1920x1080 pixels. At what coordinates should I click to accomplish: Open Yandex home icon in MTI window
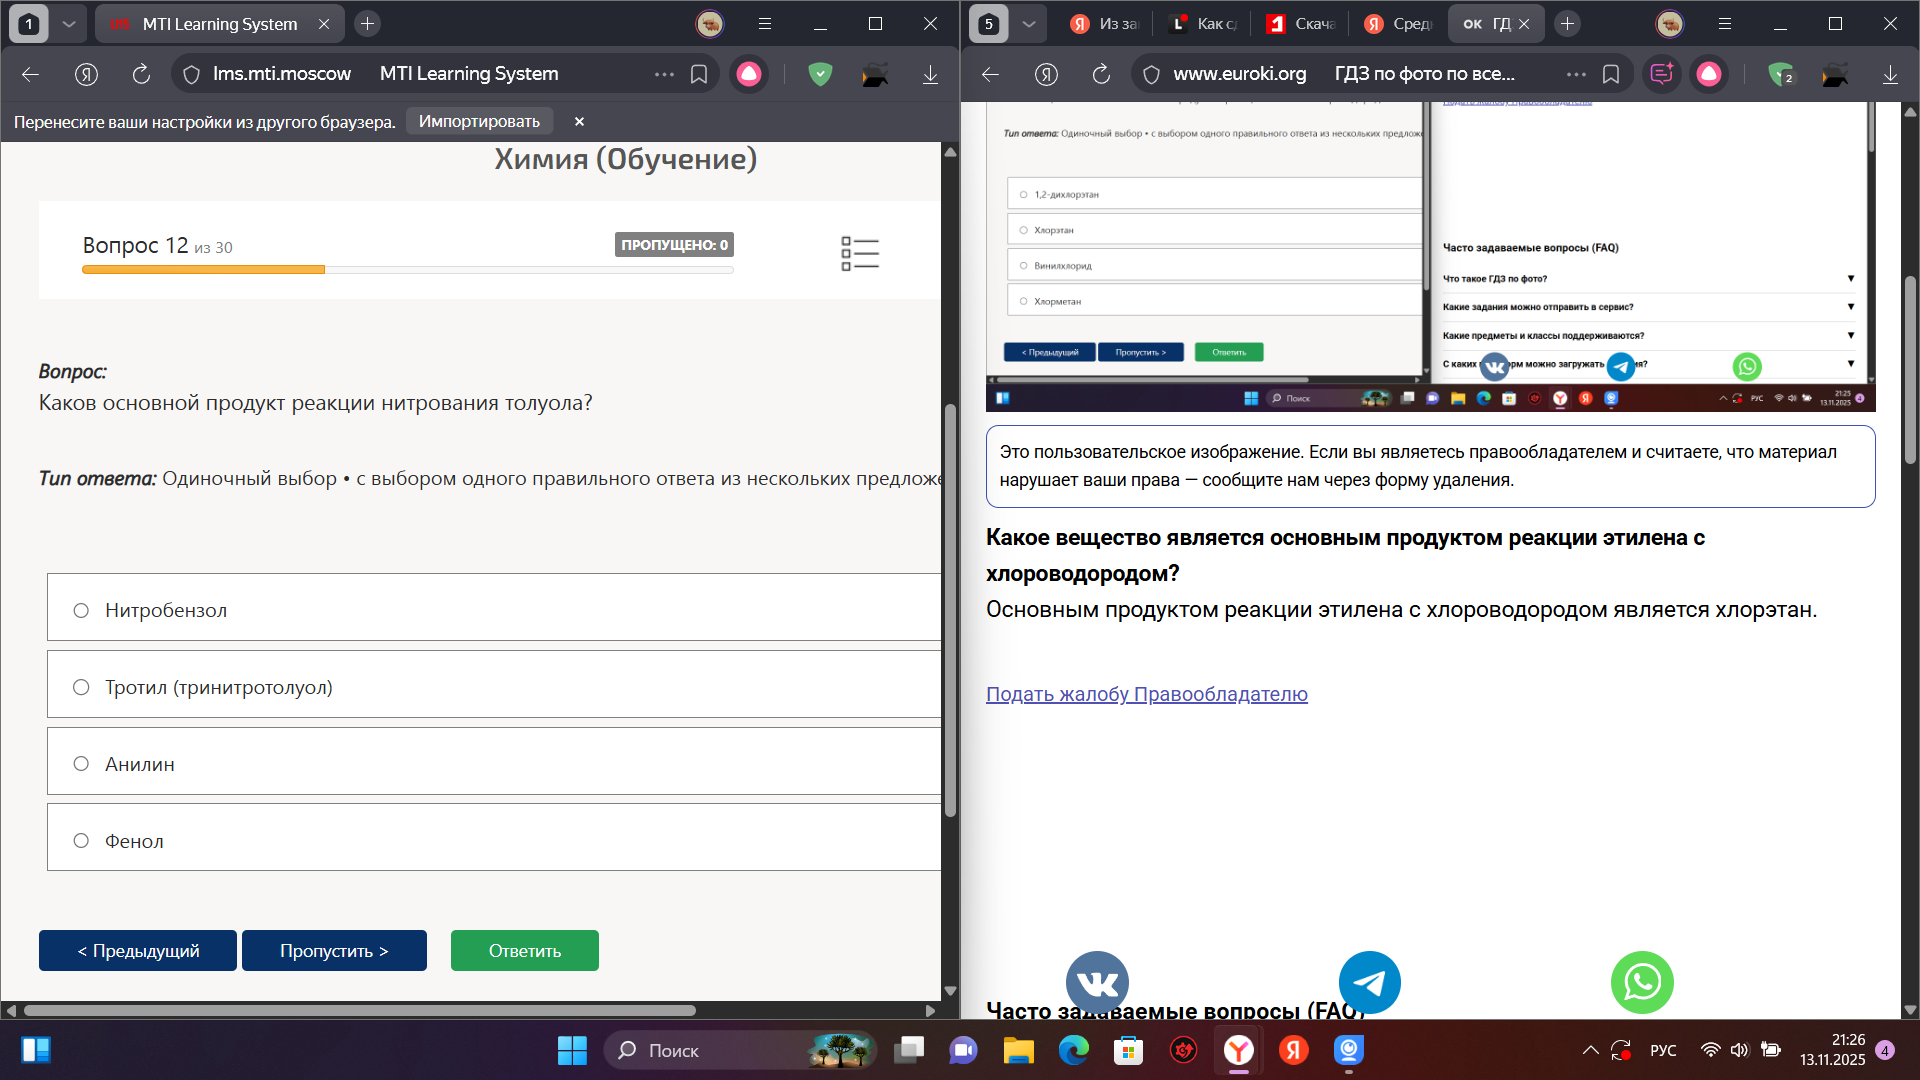[87, 73]
